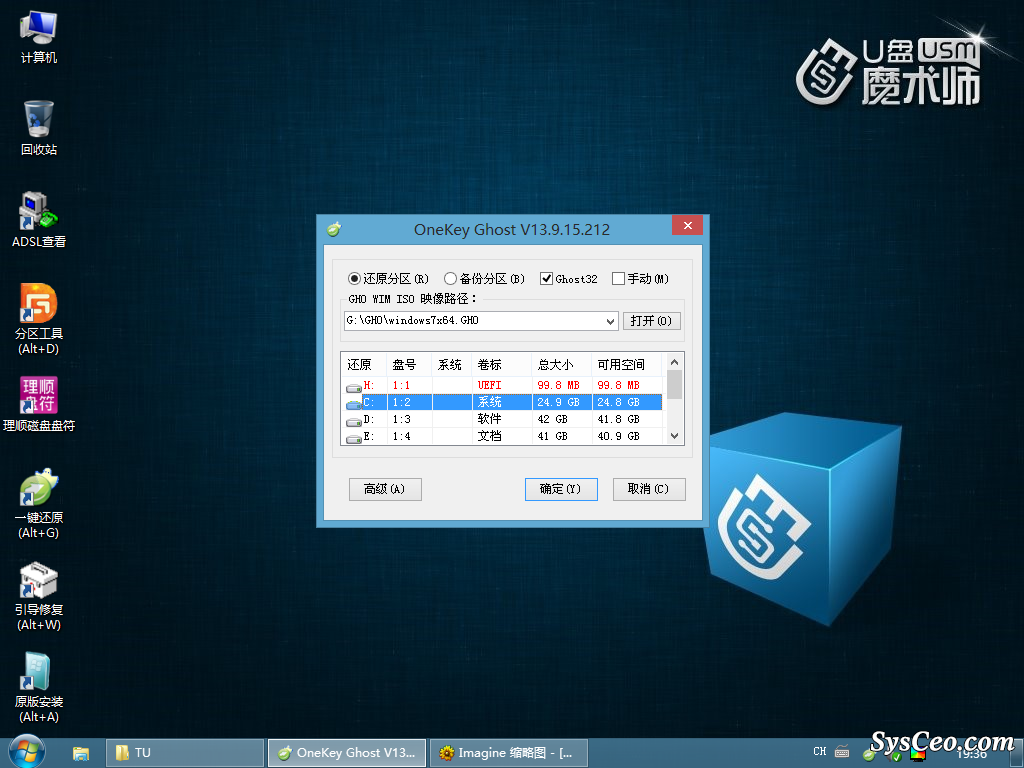Click the rainbow display tray icon

pyautogui.click(x=918, y=755)
